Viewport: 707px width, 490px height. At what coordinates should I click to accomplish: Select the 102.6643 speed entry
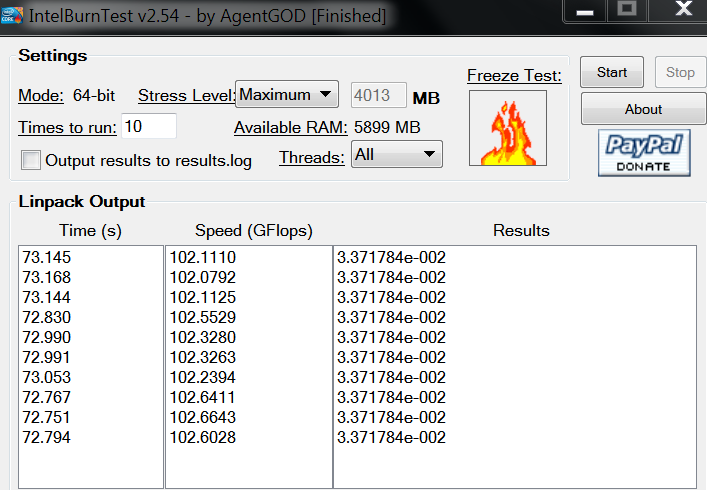click(x=203, y=418)
